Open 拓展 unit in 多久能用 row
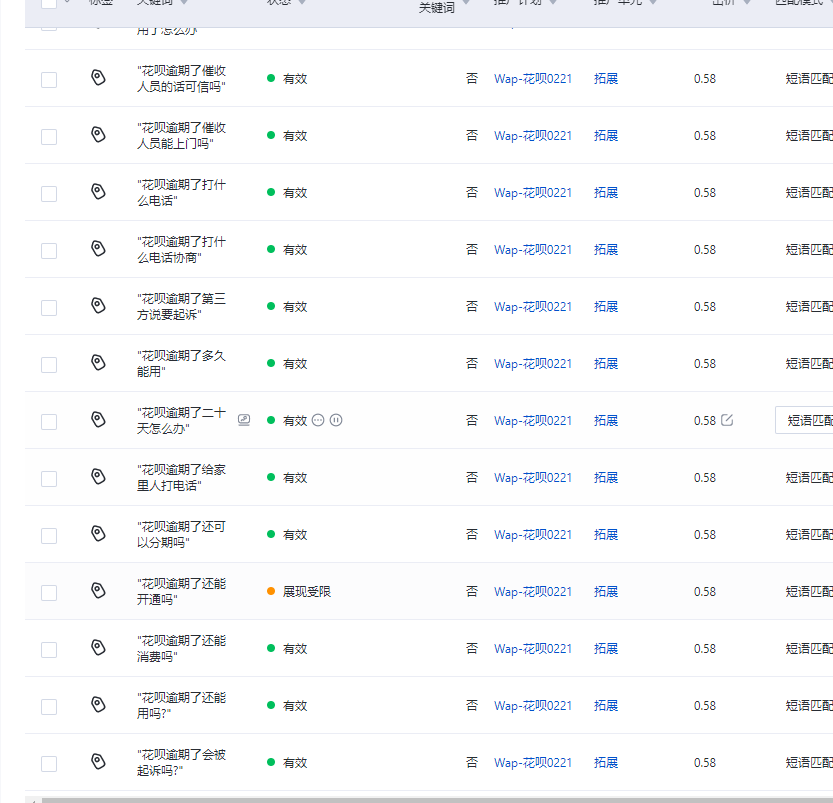The width and height of the screenshot is (833, 803). [606, 364]
